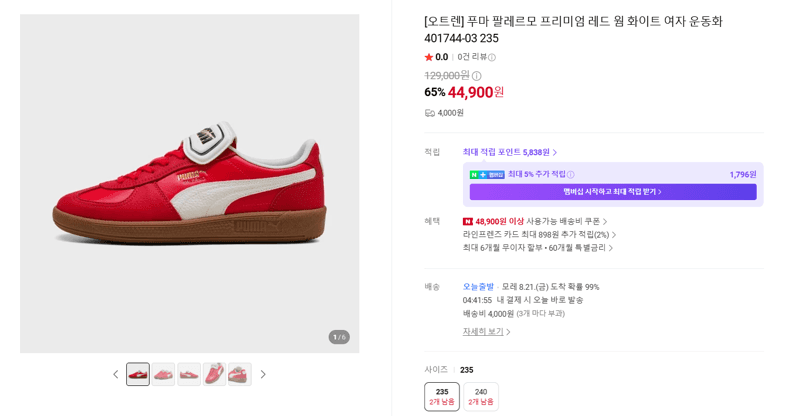Click the N+ membership badge icon
Image resolution: width=800 pixels, height=416 pixels.
pos(487,175)
